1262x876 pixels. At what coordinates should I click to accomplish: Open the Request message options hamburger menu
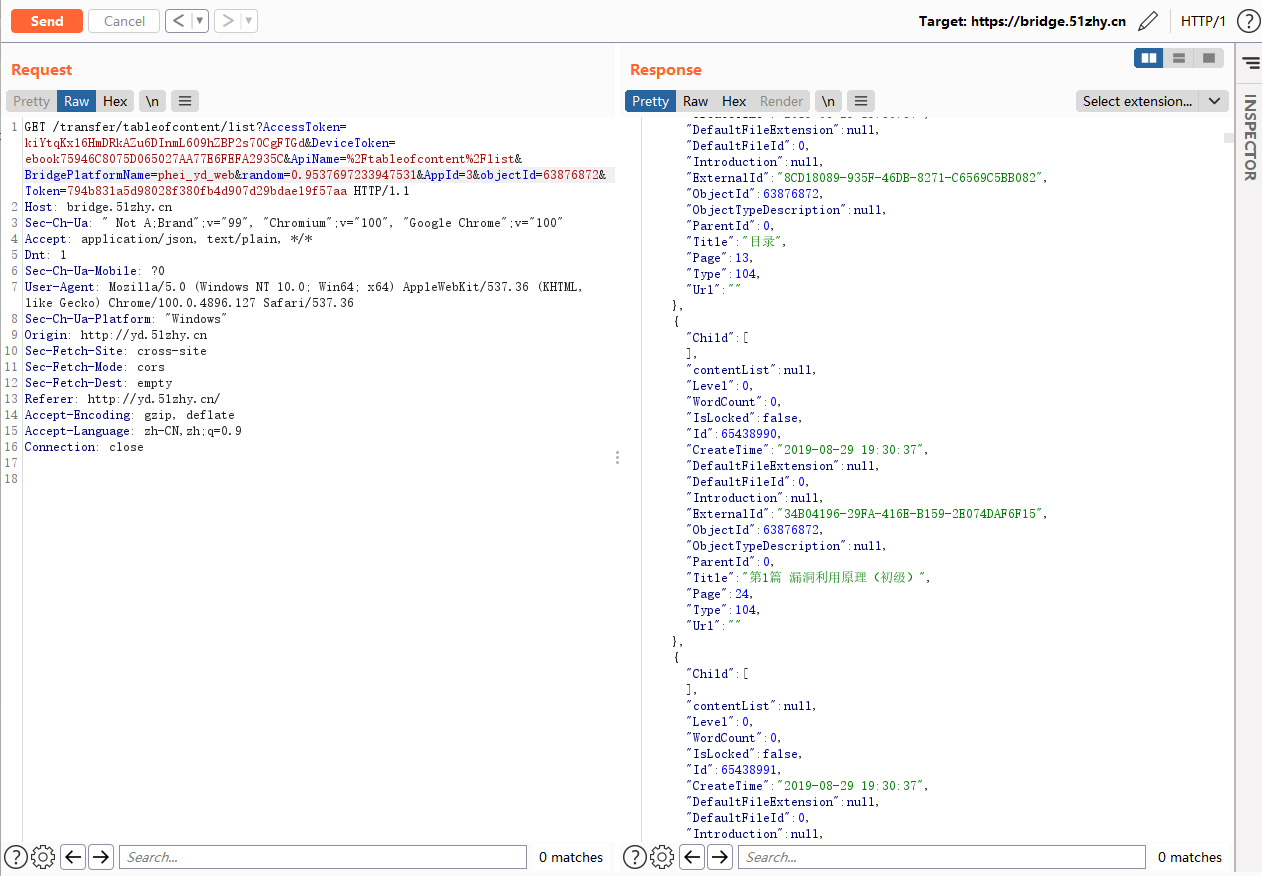184,101
